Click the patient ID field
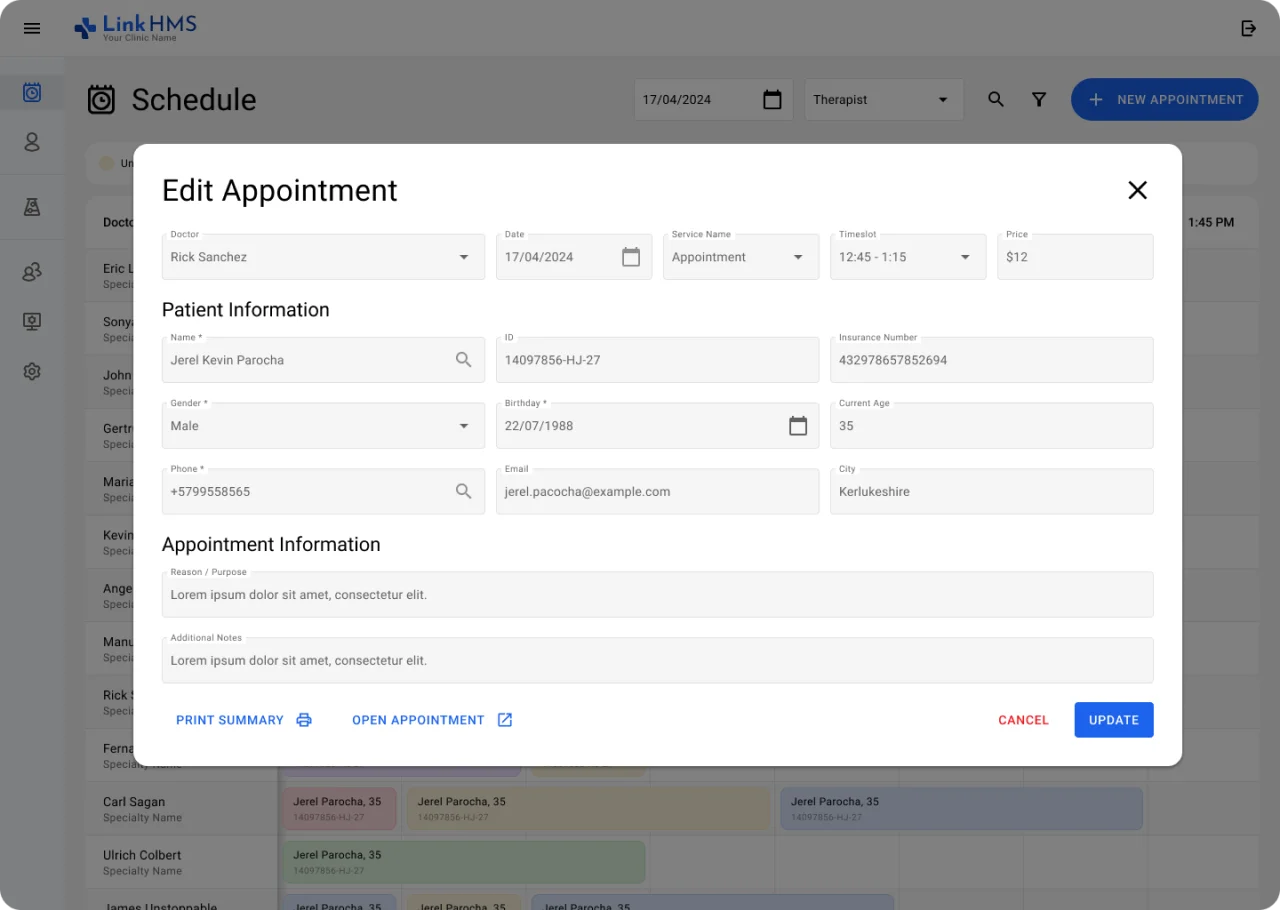1280x910 pixels. click(657, 360)
